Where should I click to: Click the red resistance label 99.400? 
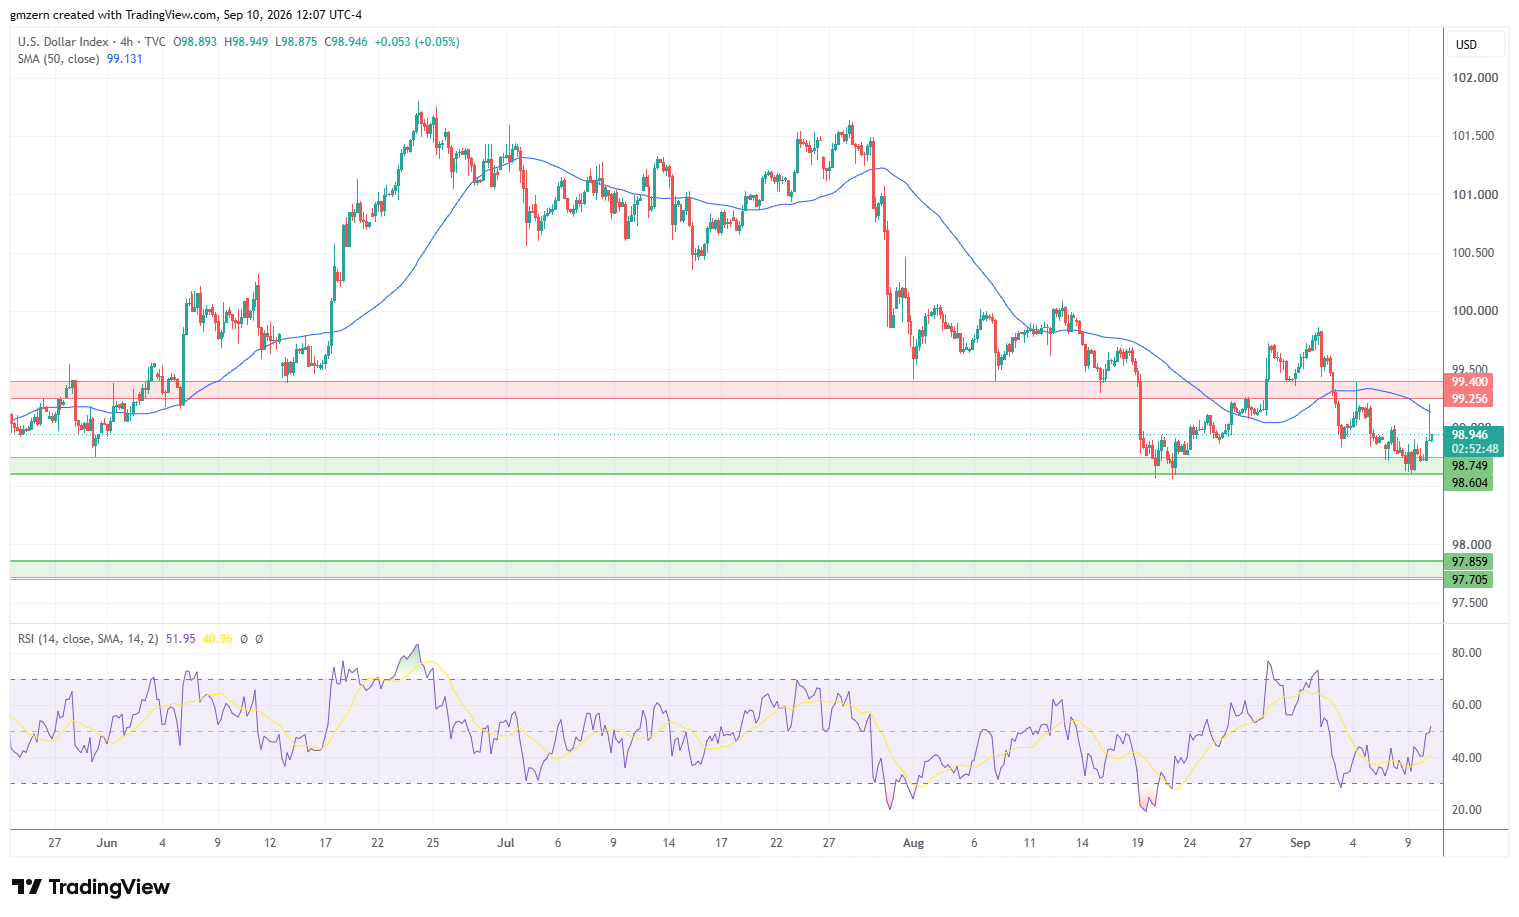tap(1470, 382)
